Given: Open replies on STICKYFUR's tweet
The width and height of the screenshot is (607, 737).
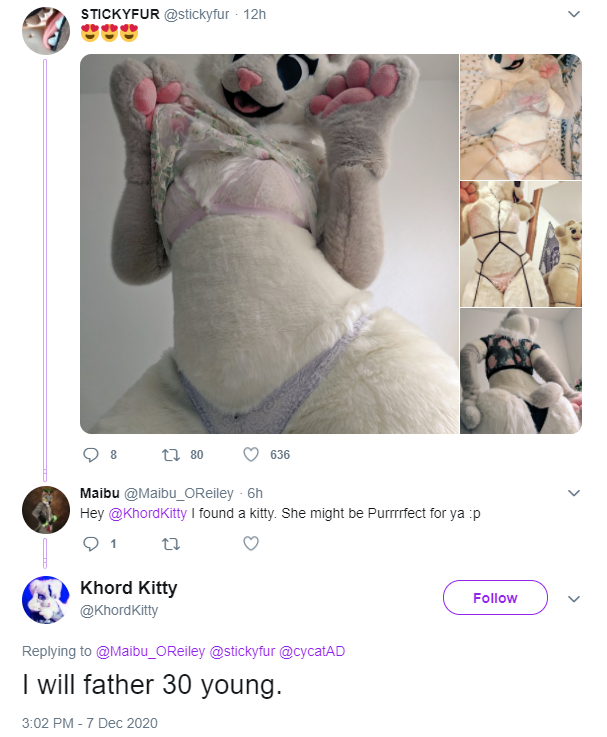Looking at the screenshot, I should 91,455.
